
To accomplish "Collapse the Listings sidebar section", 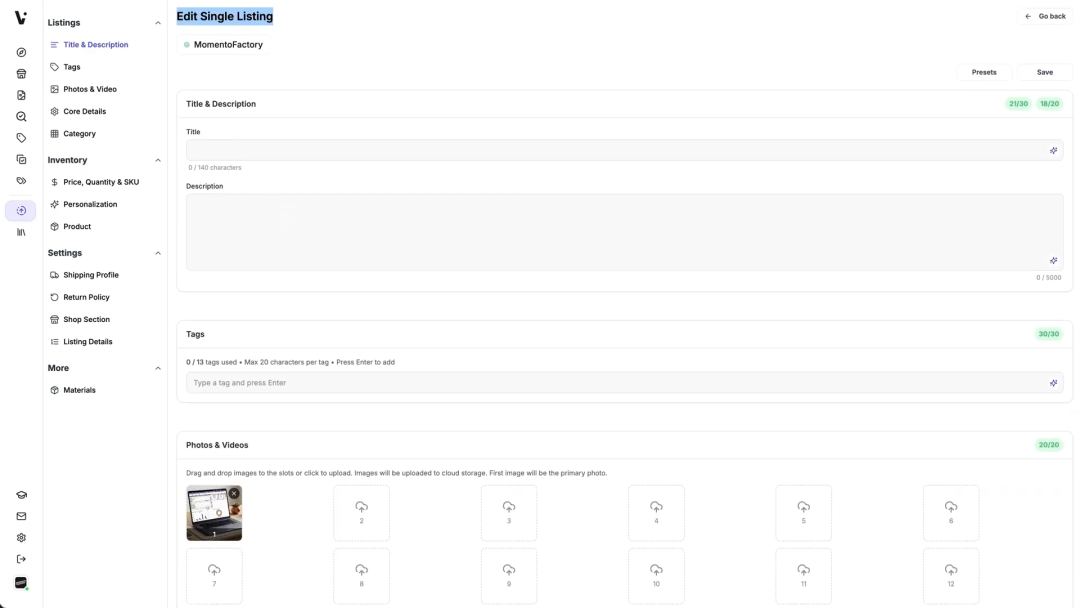I will pyautogui.click(x=158, y=23).
